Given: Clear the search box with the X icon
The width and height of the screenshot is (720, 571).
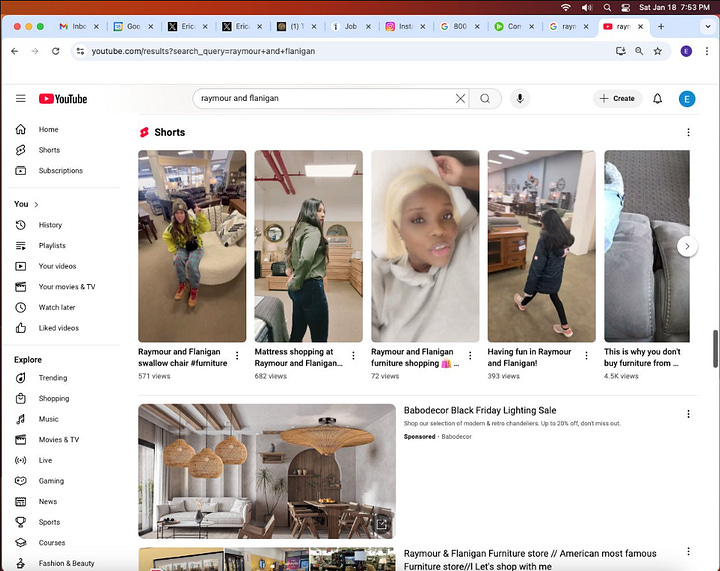Looking at the screenshot, I should pyautogui.click(x=460, y=98).
